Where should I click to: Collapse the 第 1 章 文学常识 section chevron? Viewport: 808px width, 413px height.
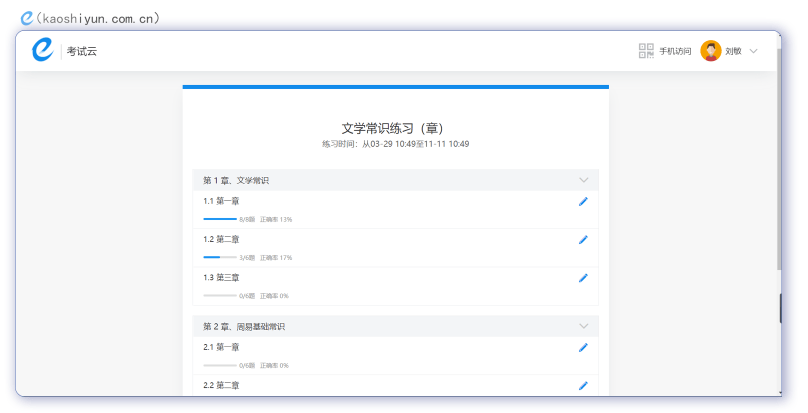pos(584,180)
